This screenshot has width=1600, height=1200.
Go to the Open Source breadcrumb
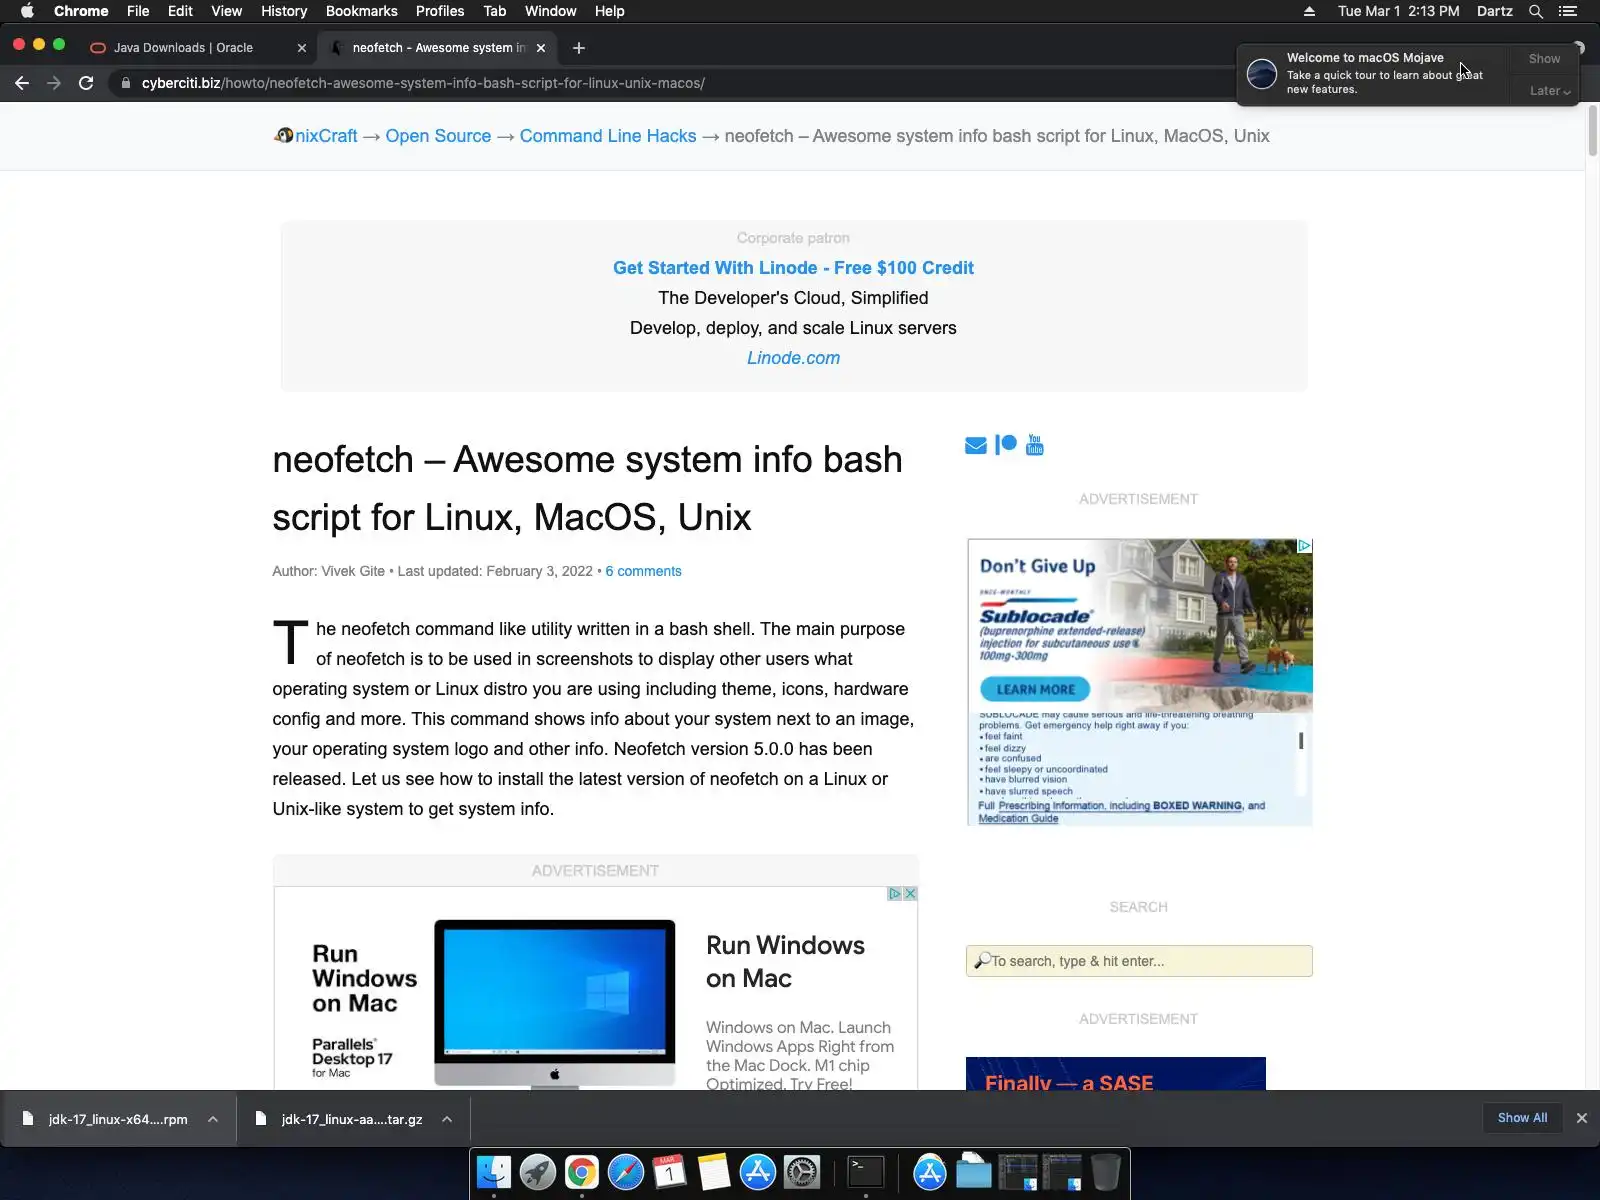click(438, 136)
